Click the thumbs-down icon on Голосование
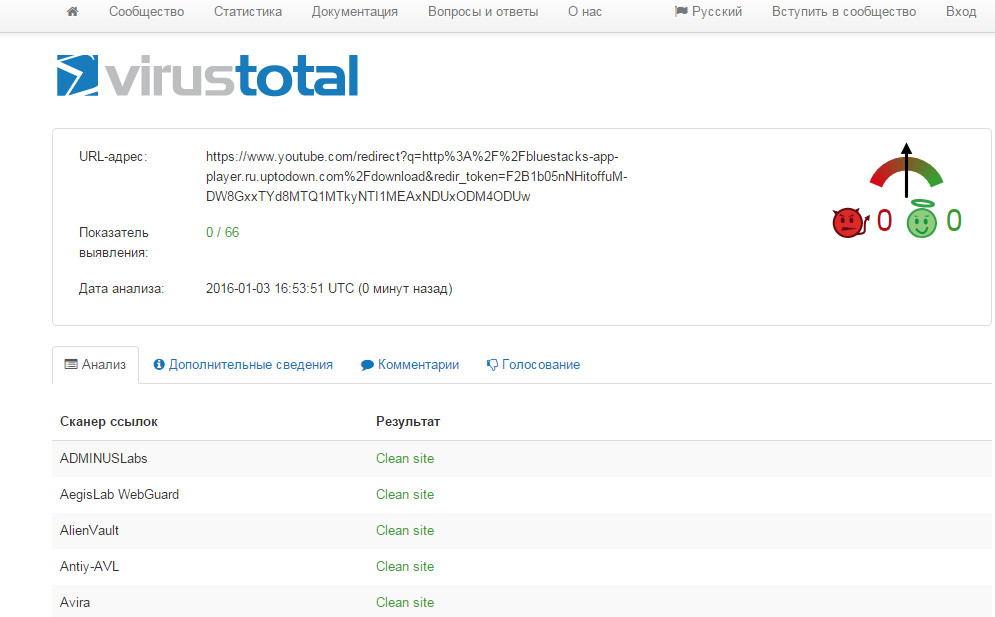This screenshot has width=995, height=617. tap(492, 365)
